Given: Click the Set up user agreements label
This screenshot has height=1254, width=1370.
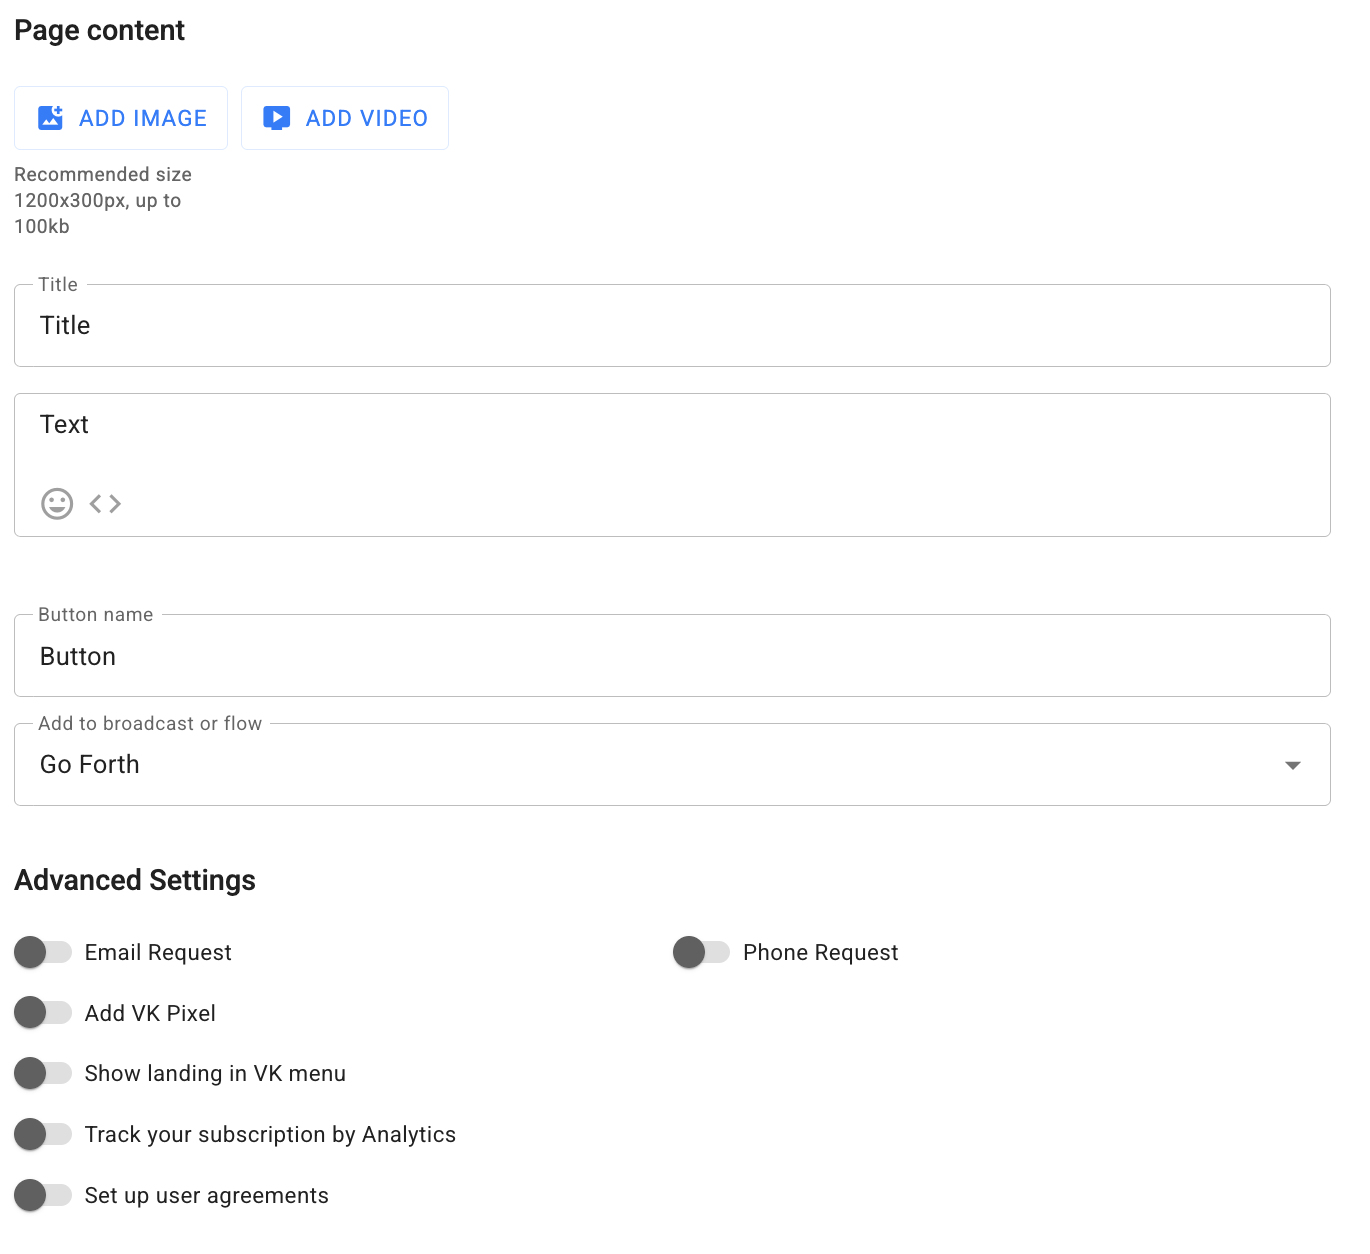Looking at the screenshot, I should click(206, 1196).
